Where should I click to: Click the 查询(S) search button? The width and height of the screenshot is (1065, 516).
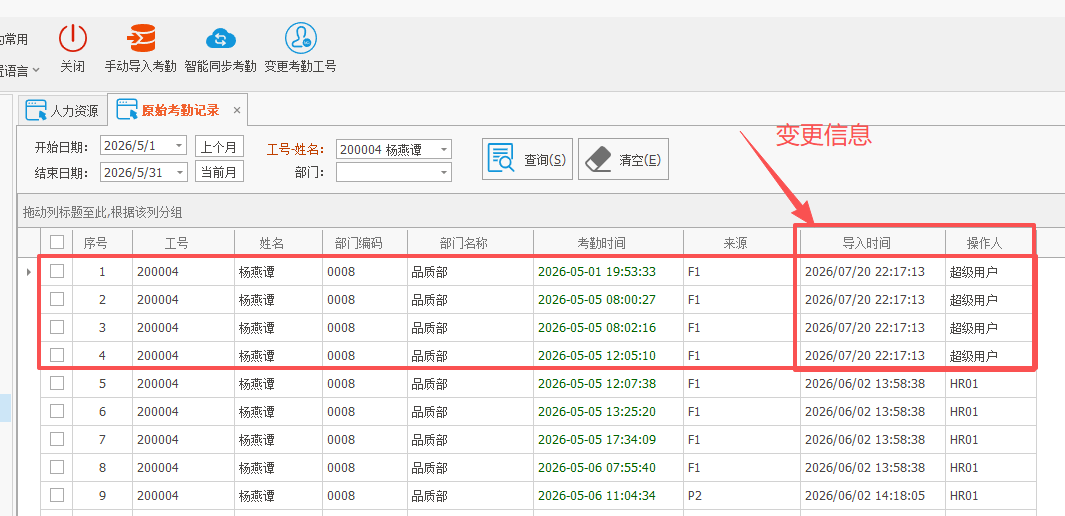(527, 160)
